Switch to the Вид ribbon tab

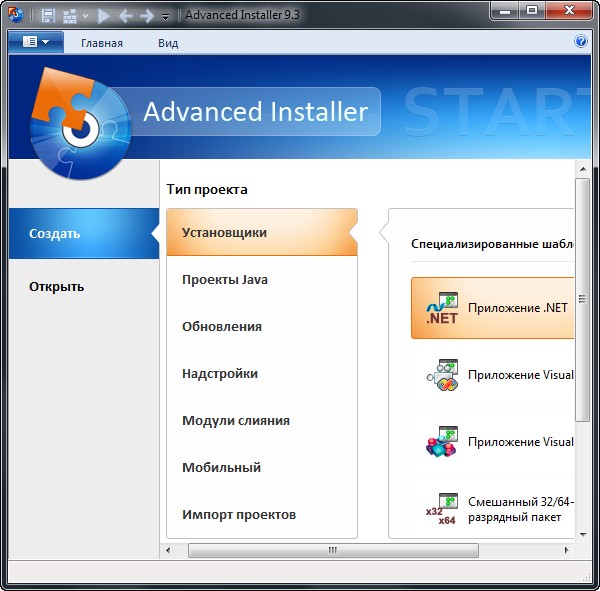coord(168,43)
